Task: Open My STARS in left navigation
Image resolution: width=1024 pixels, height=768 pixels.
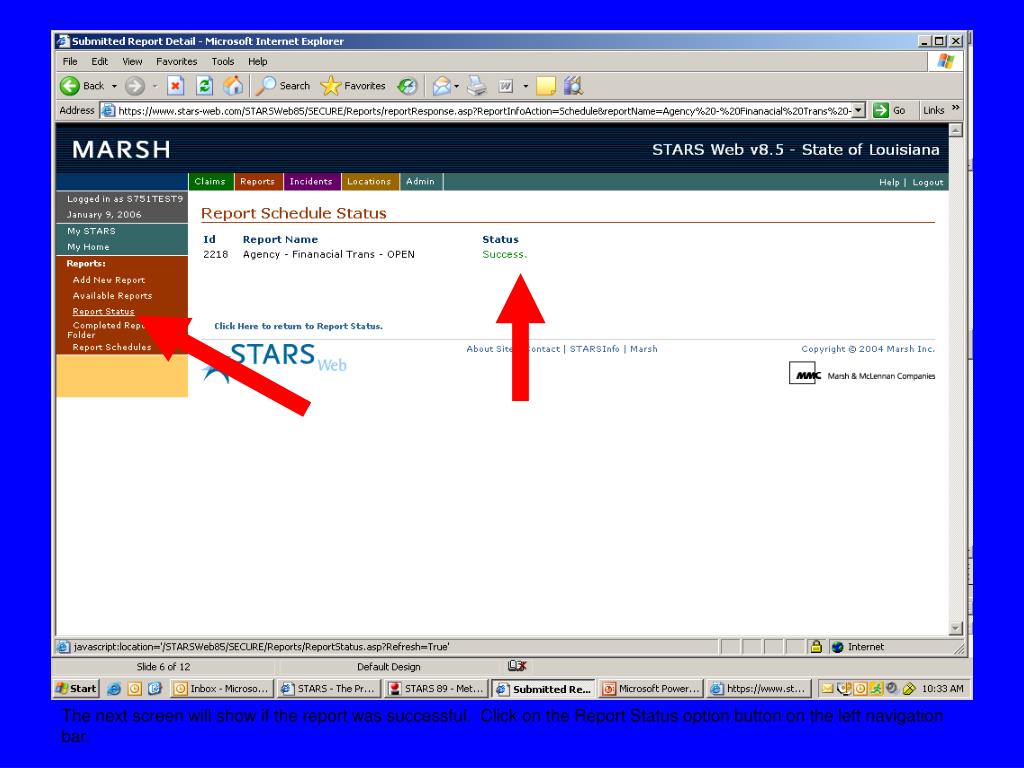Action: click(x=91, y=231)
